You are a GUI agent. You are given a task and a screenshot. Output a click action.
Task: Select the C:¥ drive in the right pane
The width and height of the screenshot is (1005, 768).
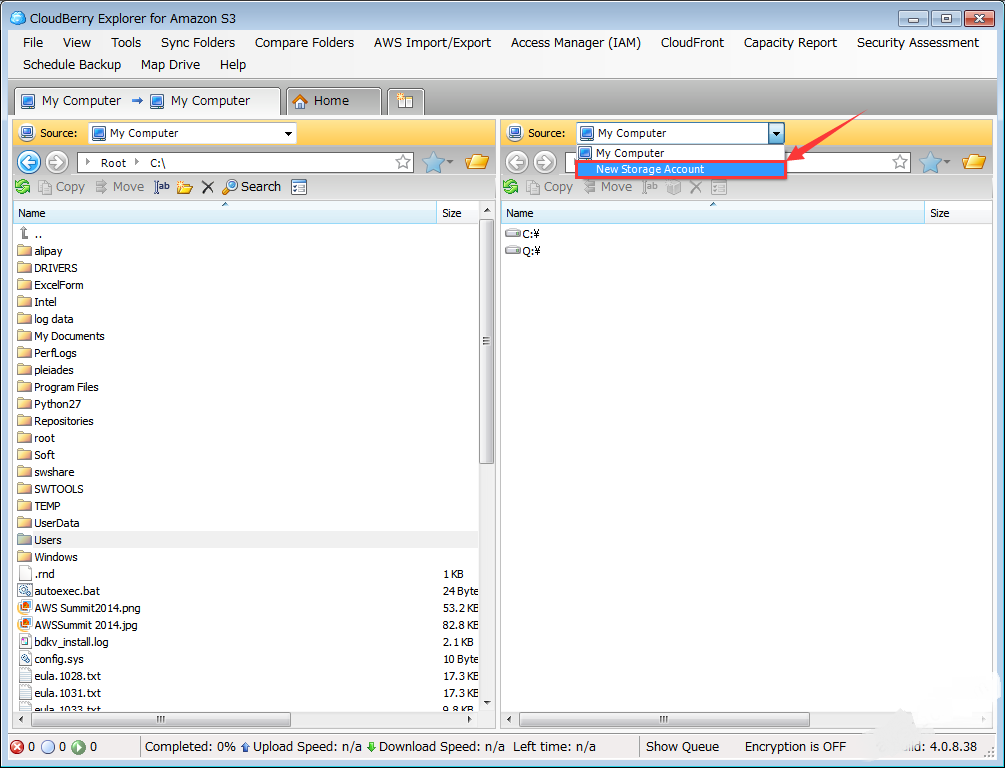coord(523,234)
